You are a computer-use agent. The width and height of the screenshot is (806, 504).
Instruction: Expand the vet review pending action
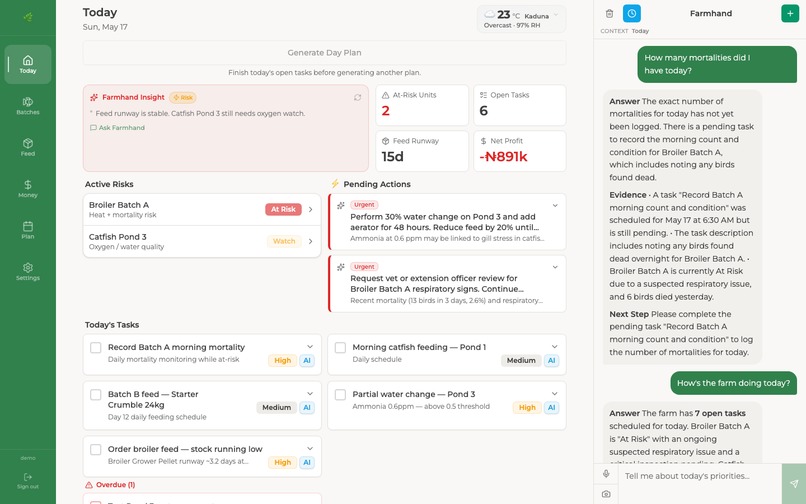(x=555, y=267)
